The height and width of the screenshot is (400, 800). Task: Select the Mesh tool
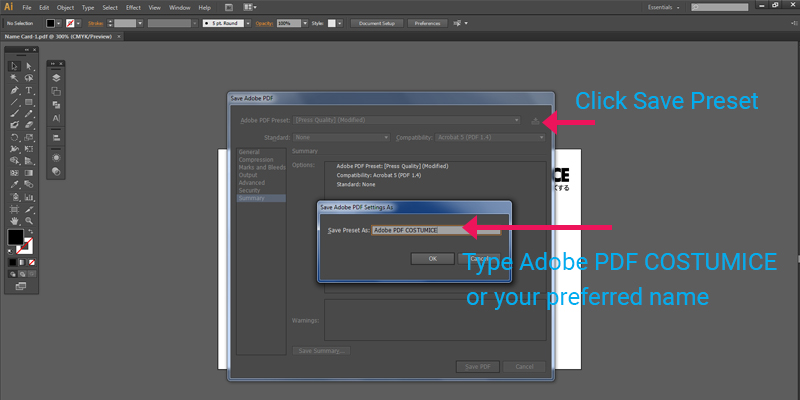[x=14, y=173]
